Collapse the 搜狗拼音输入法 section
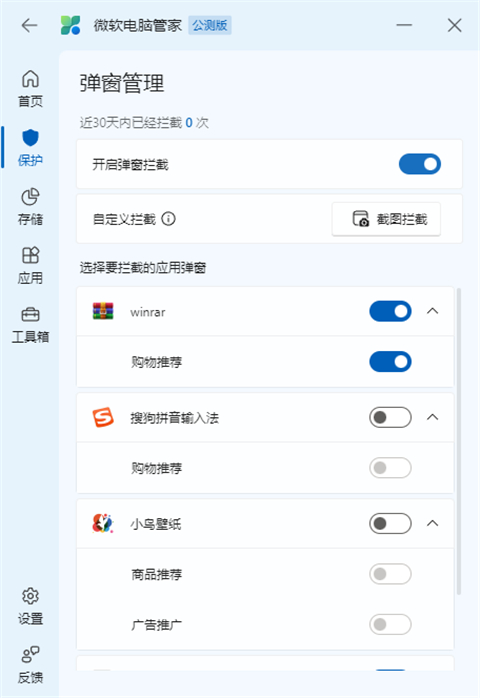 pos(432,417)
